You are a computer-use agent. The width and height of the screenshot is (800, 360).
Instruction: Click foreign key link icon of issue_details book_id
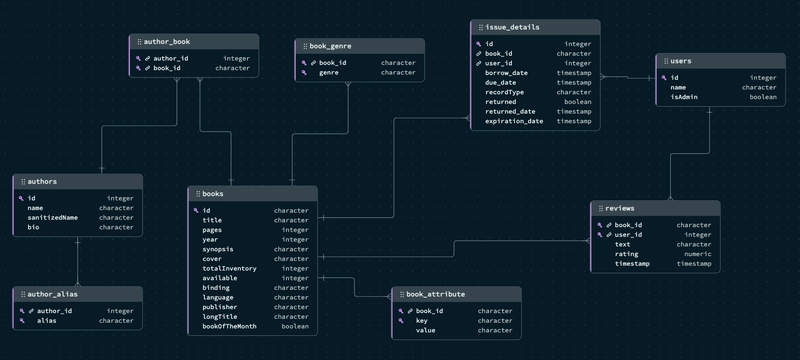coord(479,54)
